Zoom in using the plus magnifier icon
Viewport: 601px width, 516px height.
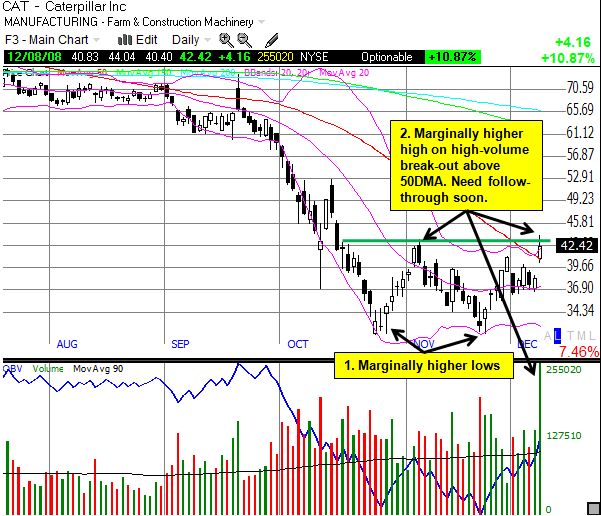[226, 40]
